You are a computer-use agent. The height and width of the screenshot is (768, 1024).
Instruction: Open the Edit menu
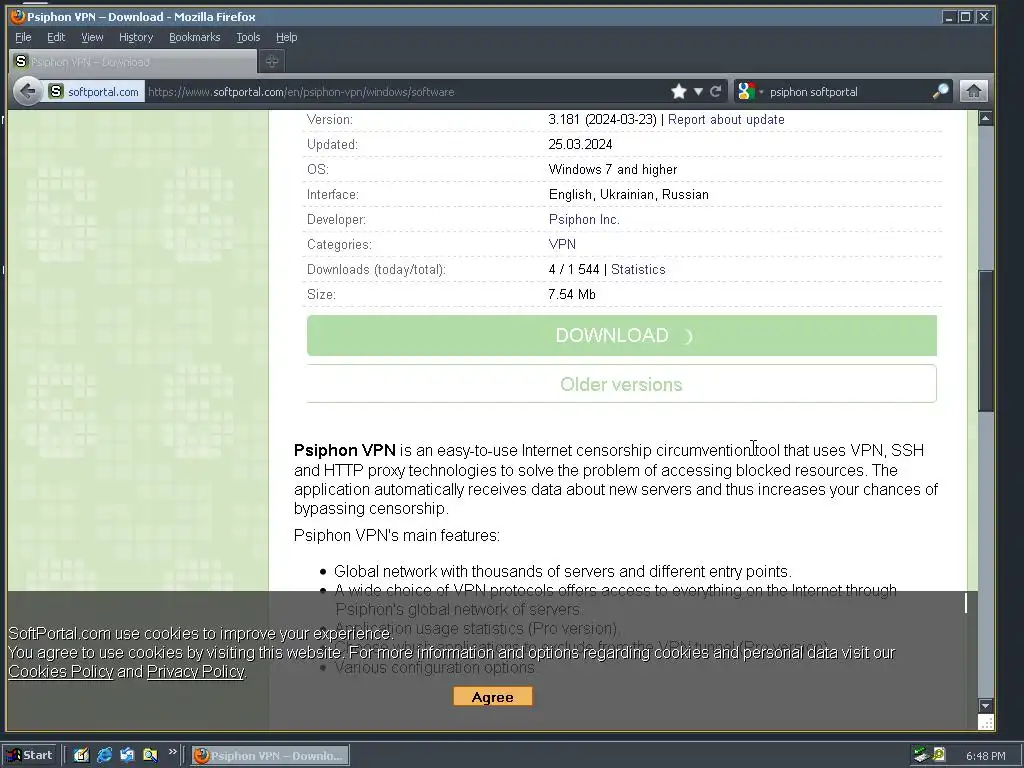click(56, 37)
